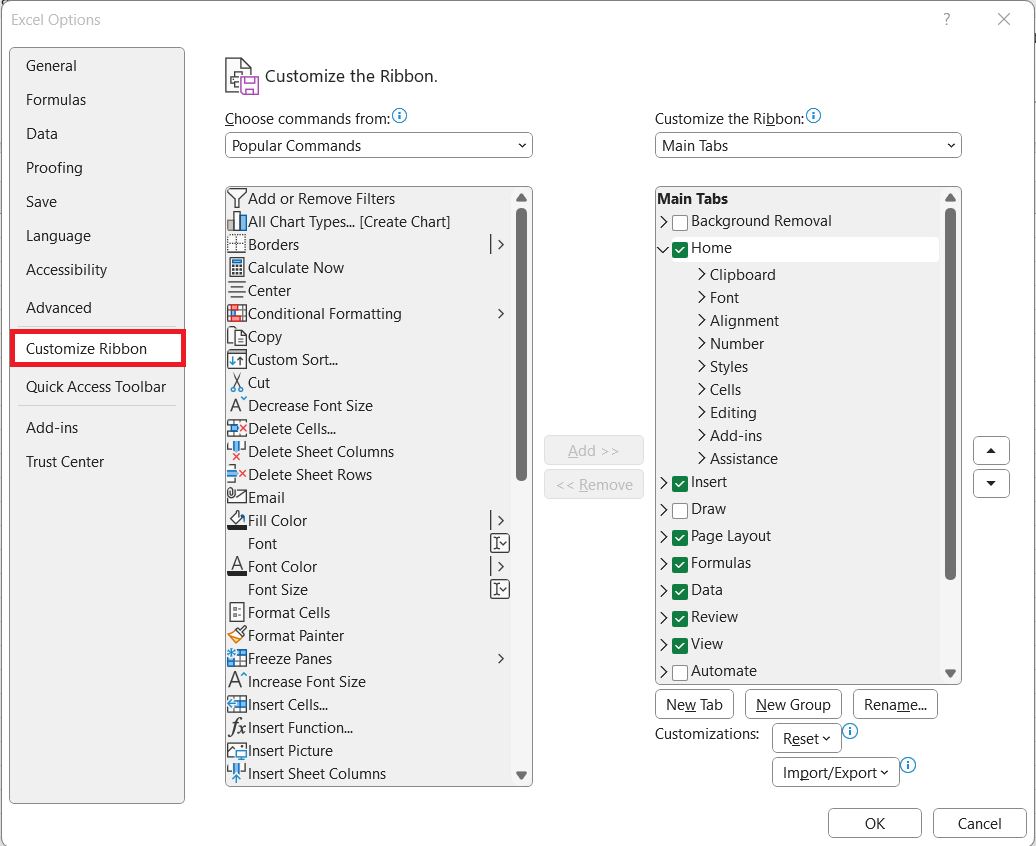Expand the View tab node
The image size is (1036, 846).
tap(663, 644)
